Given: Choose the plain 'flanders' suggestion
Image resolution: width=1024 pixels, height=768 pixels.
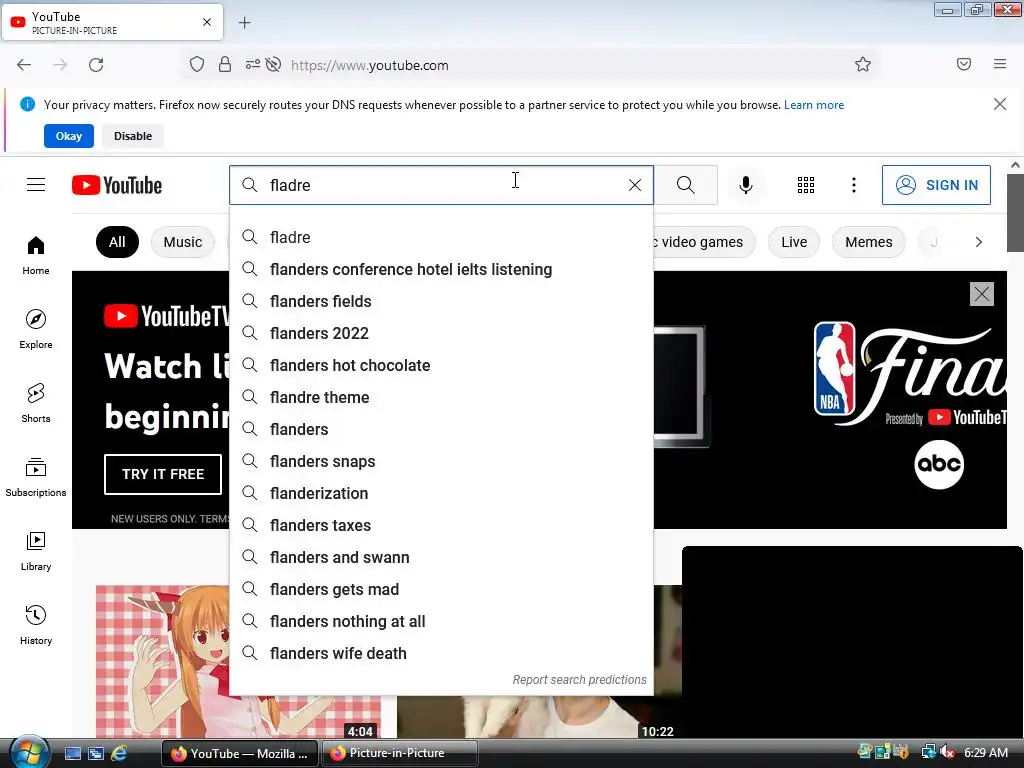Looking at the screenshot, I should [441, 429].
